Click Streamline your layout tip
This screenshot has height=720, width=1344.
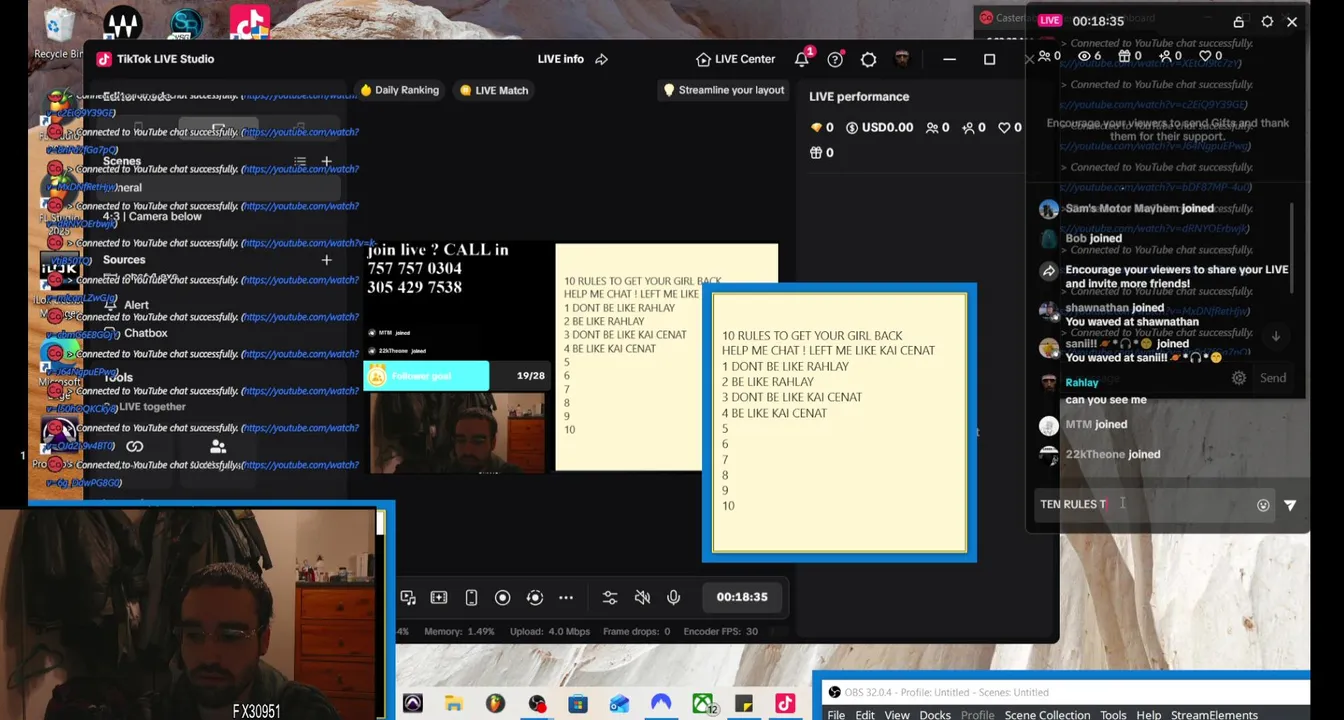tap(724, 90)
